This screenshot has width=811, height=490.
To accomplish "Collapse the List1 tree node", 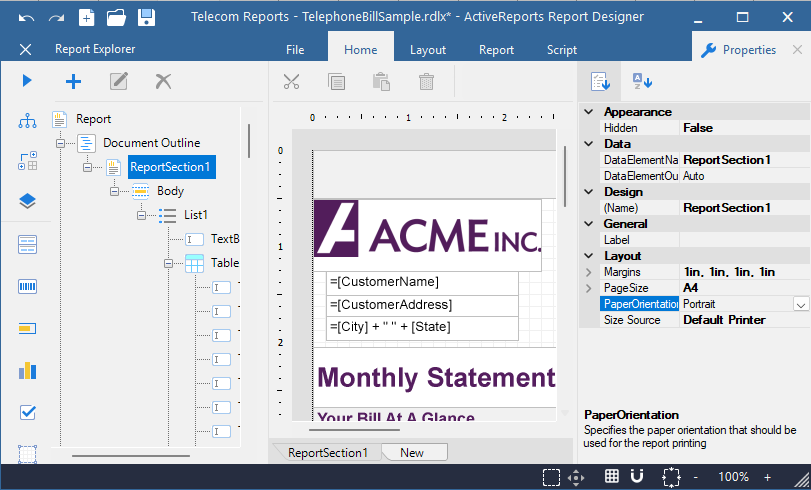I will (x=141, y=215).
